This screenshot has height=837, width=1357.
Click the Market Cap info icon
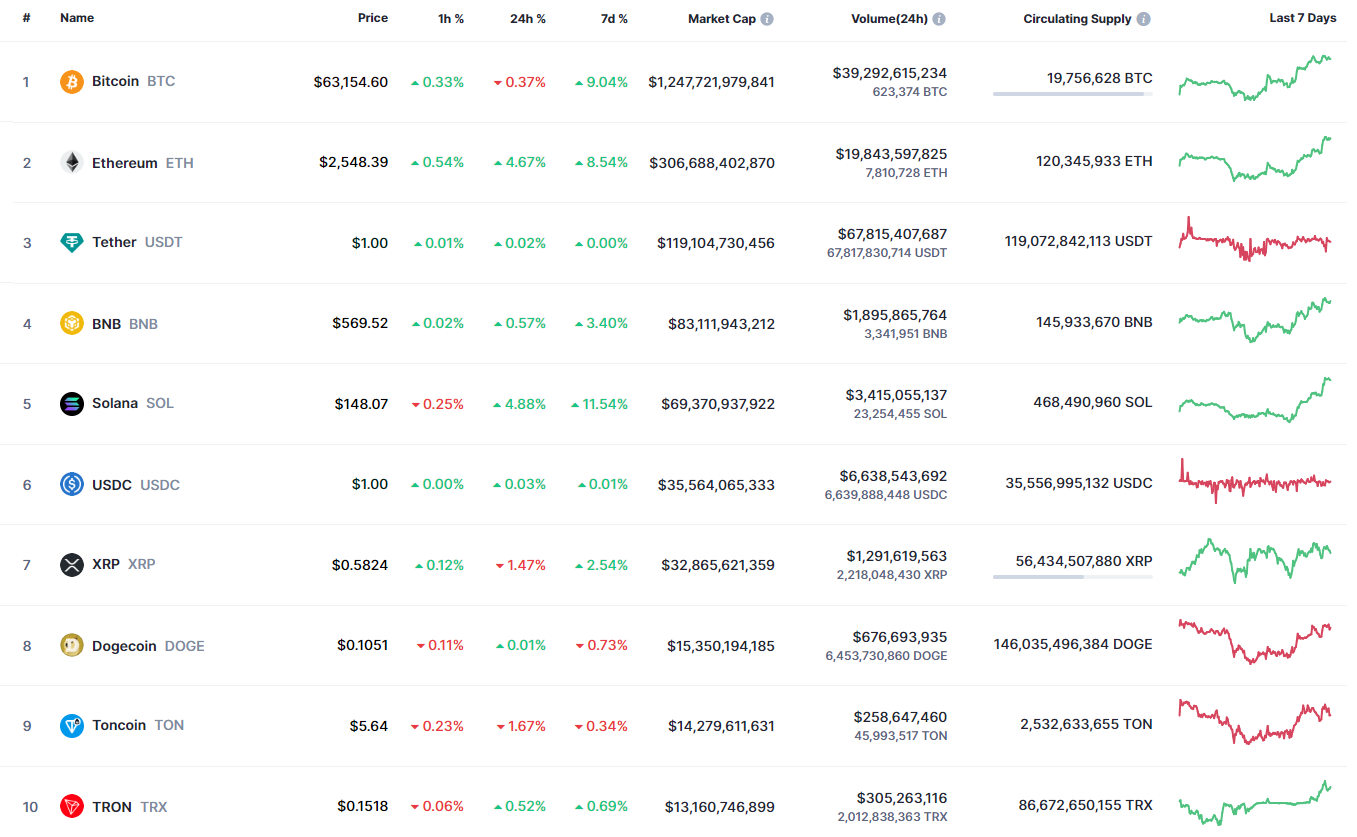(x=767, y=19)
